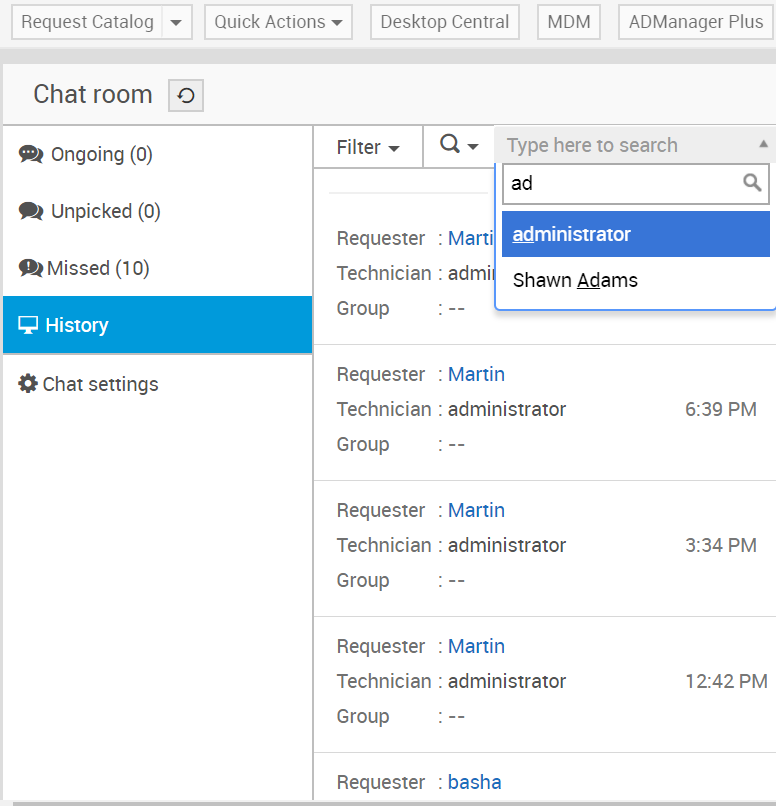This screenshot has height=806, width=776.
Task: Open the Filter dropdown
Action: click(x=368, y=147)
